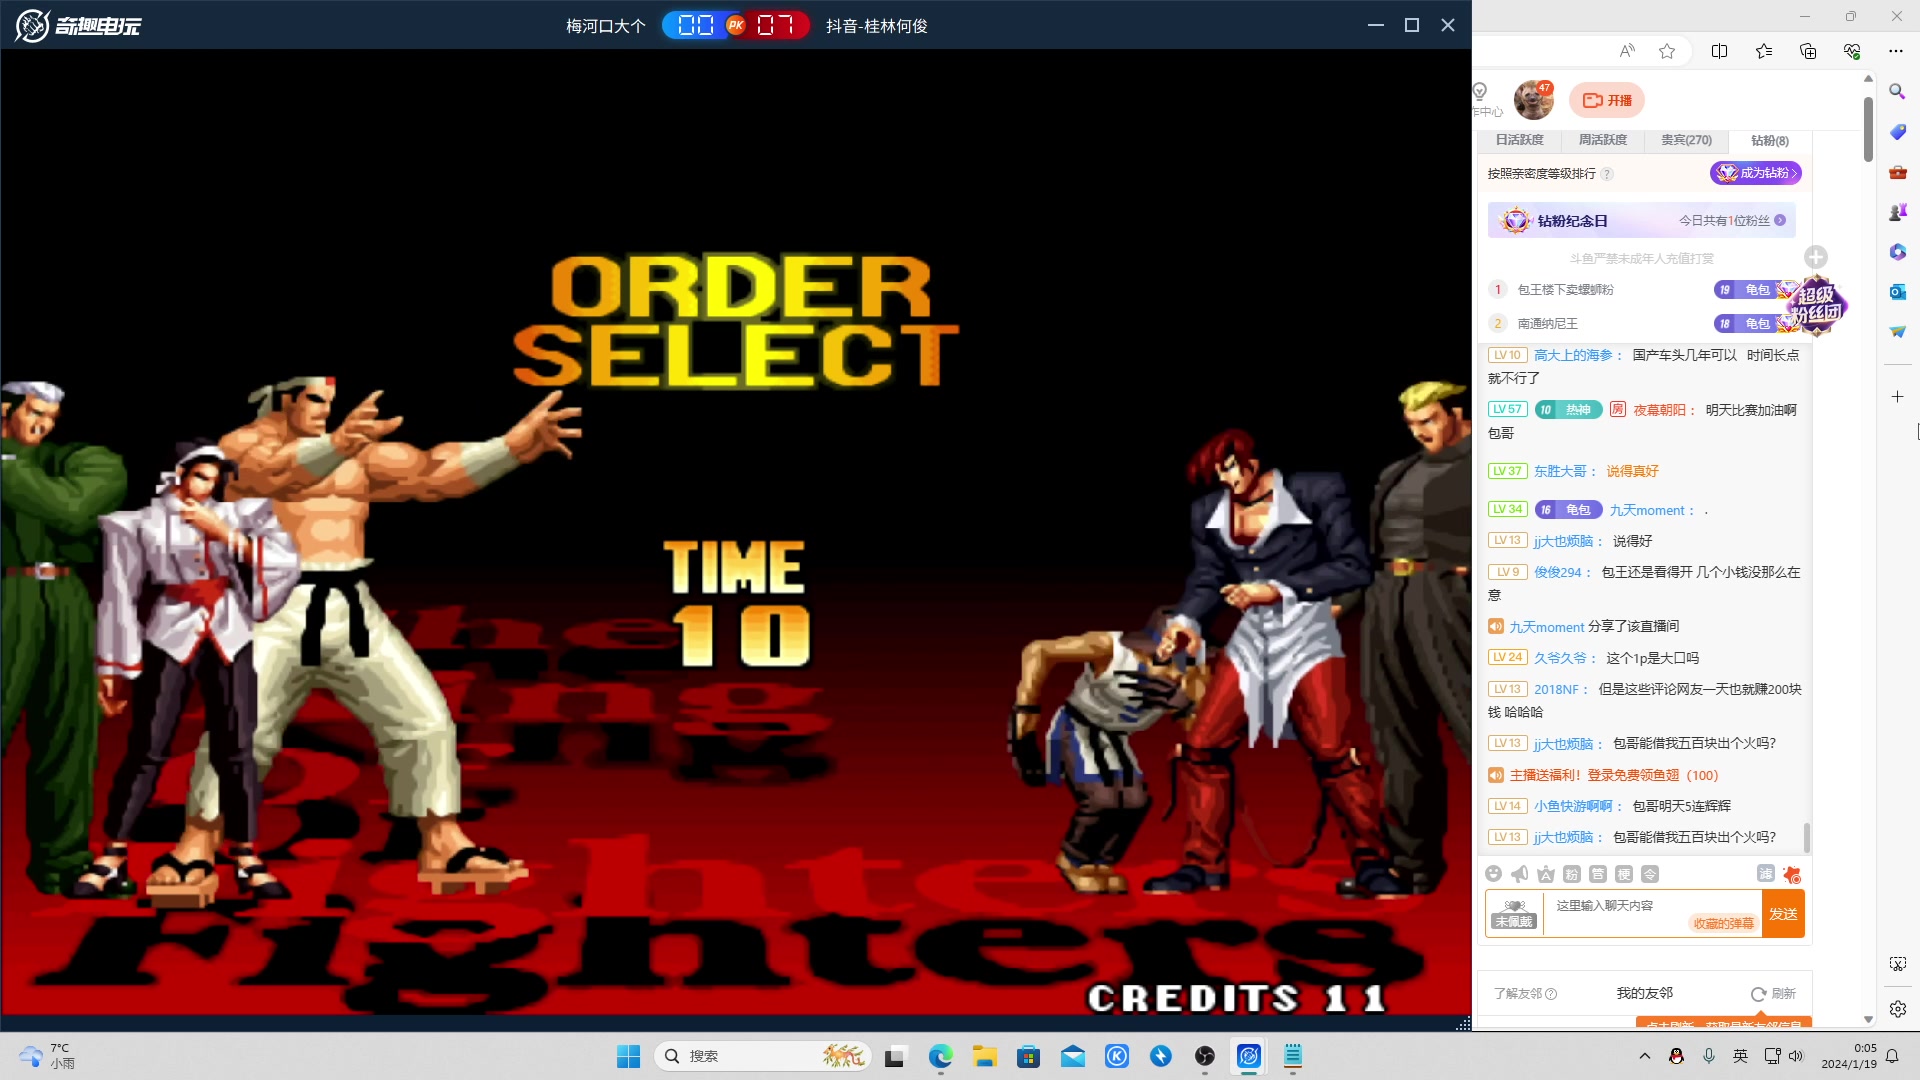Click the 令 chat toolbar icon
The height and width of the screenshot is (1080, 1920).
(x=1650, y=874)
